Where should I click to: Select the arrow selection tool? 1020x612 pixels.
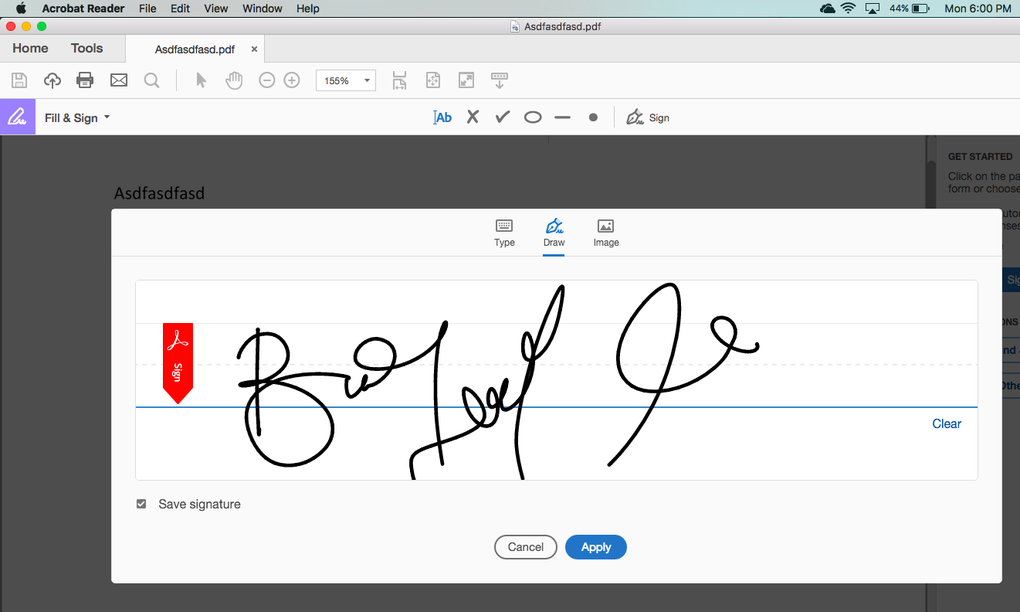click(201, 80)
